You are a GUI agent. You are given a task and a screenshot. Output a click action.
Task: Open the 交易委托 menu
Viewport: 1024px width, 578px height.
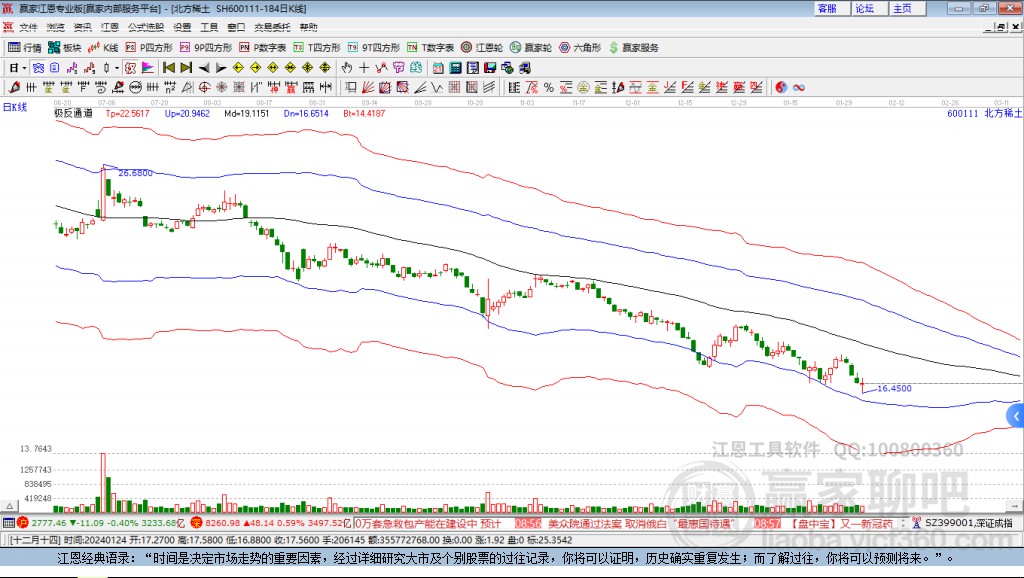(272, 27)
